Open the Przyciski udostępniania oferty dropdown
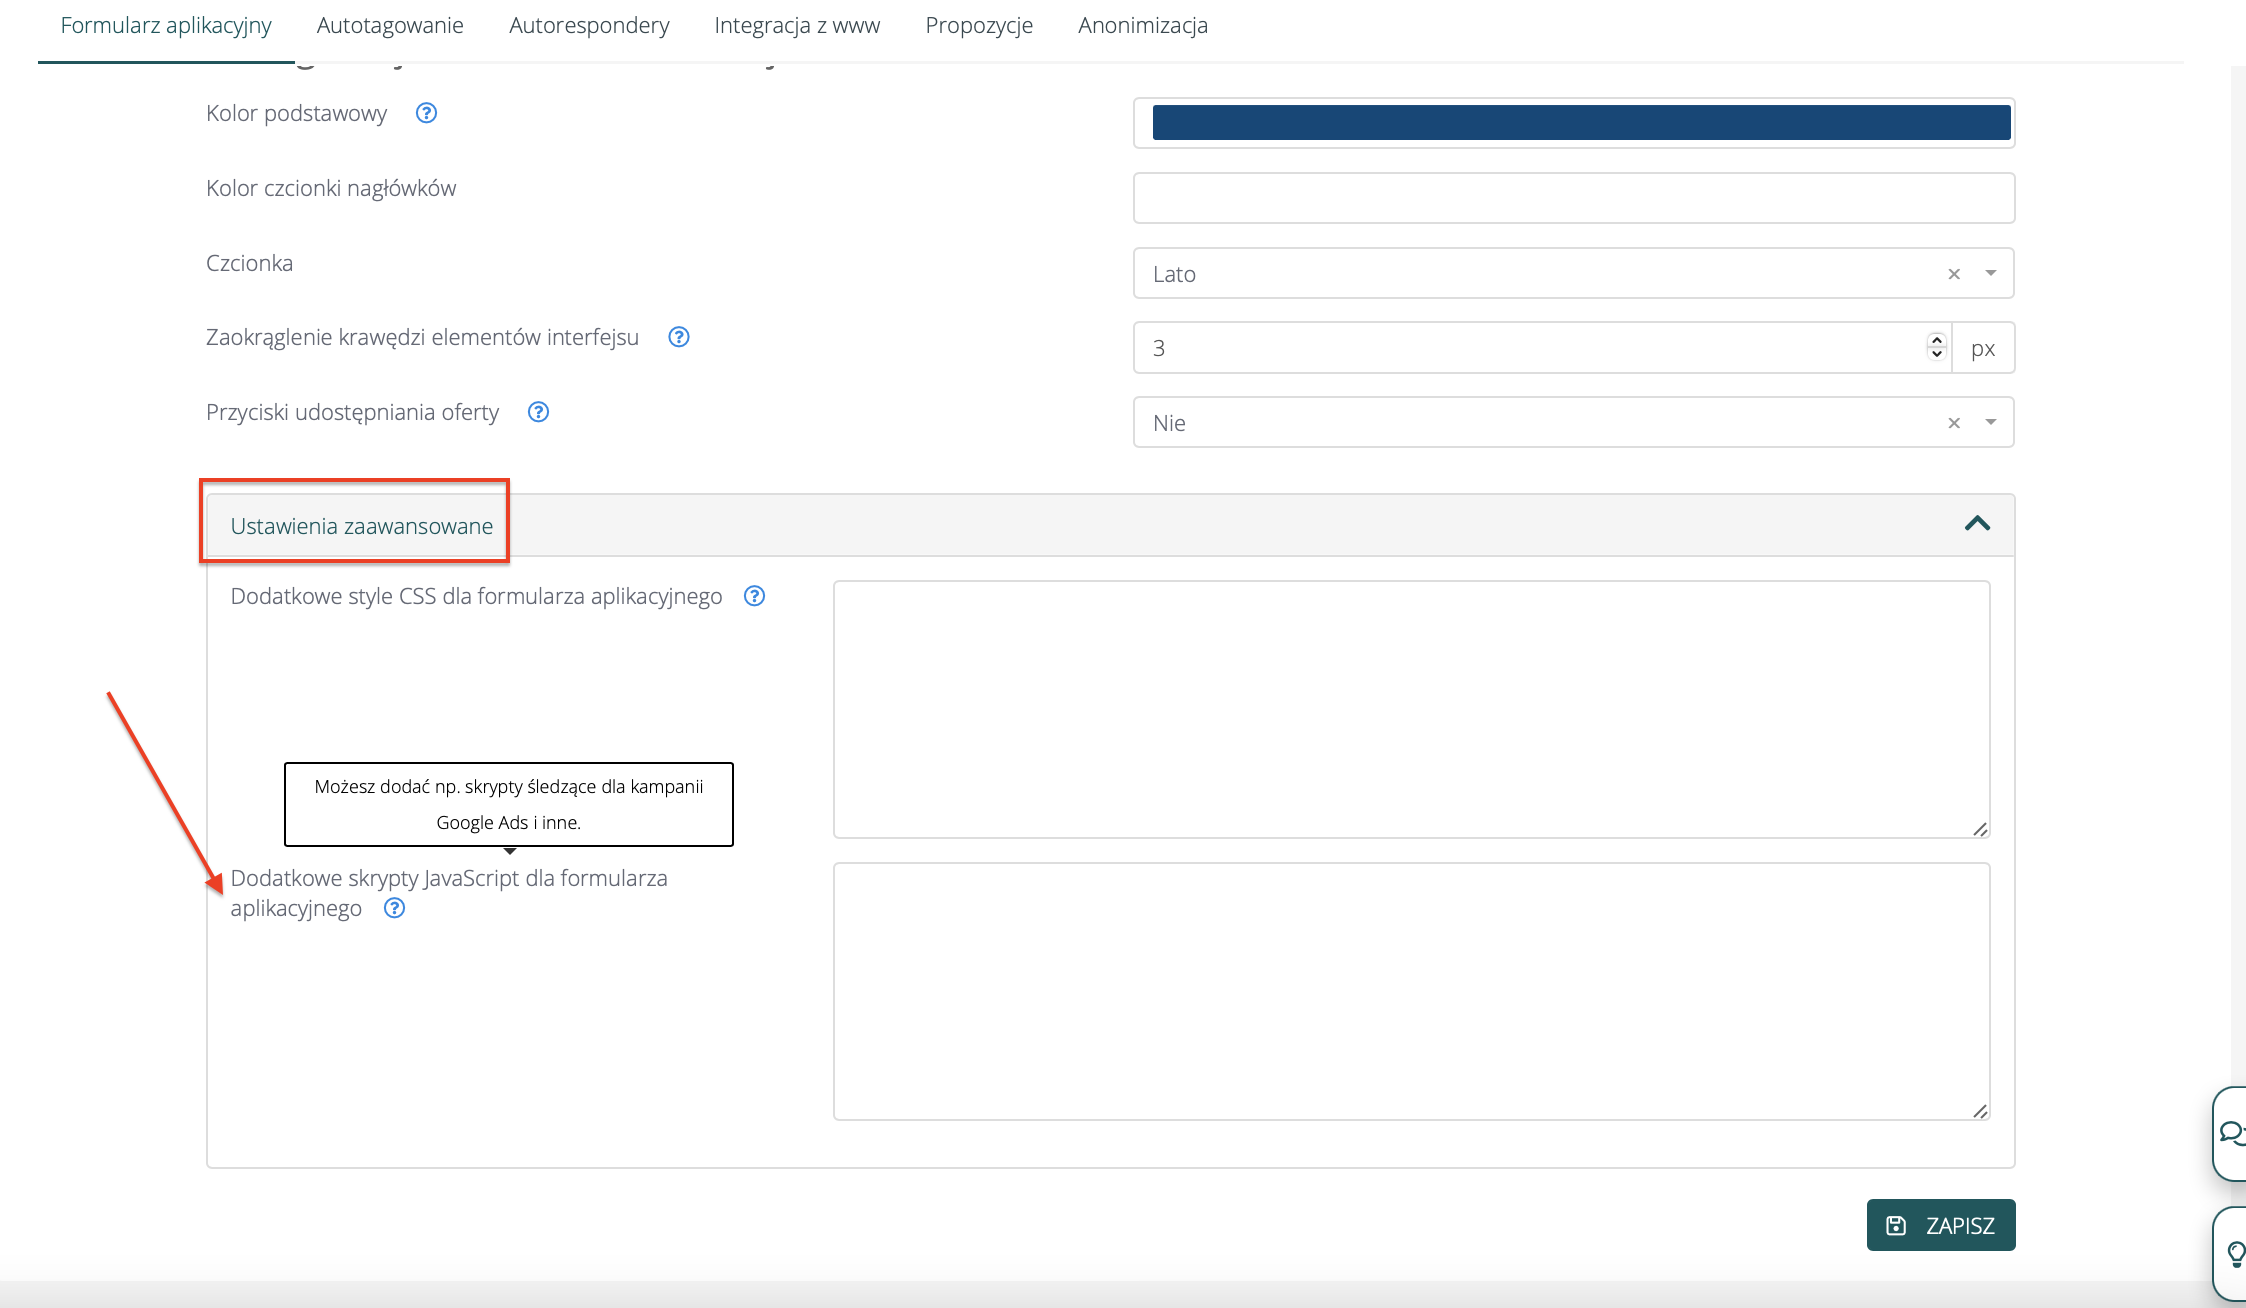 click(1991, 422)
